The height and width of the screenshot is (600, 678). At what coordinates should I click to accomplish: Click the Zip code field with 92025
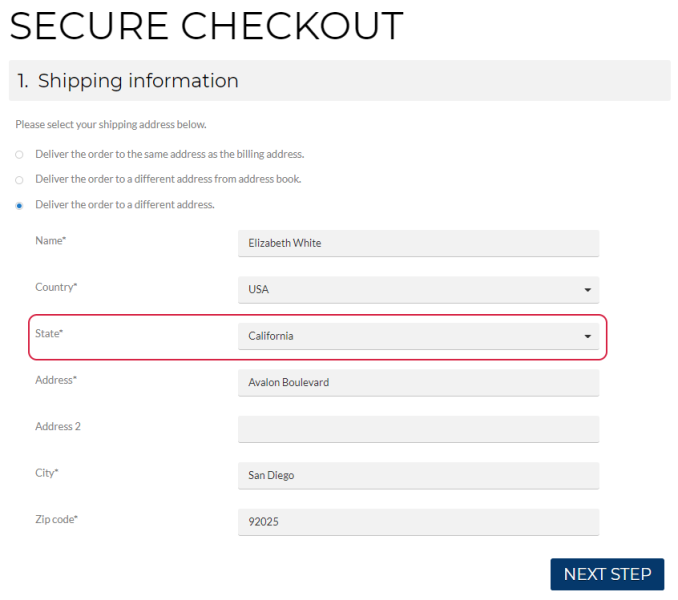418,522
